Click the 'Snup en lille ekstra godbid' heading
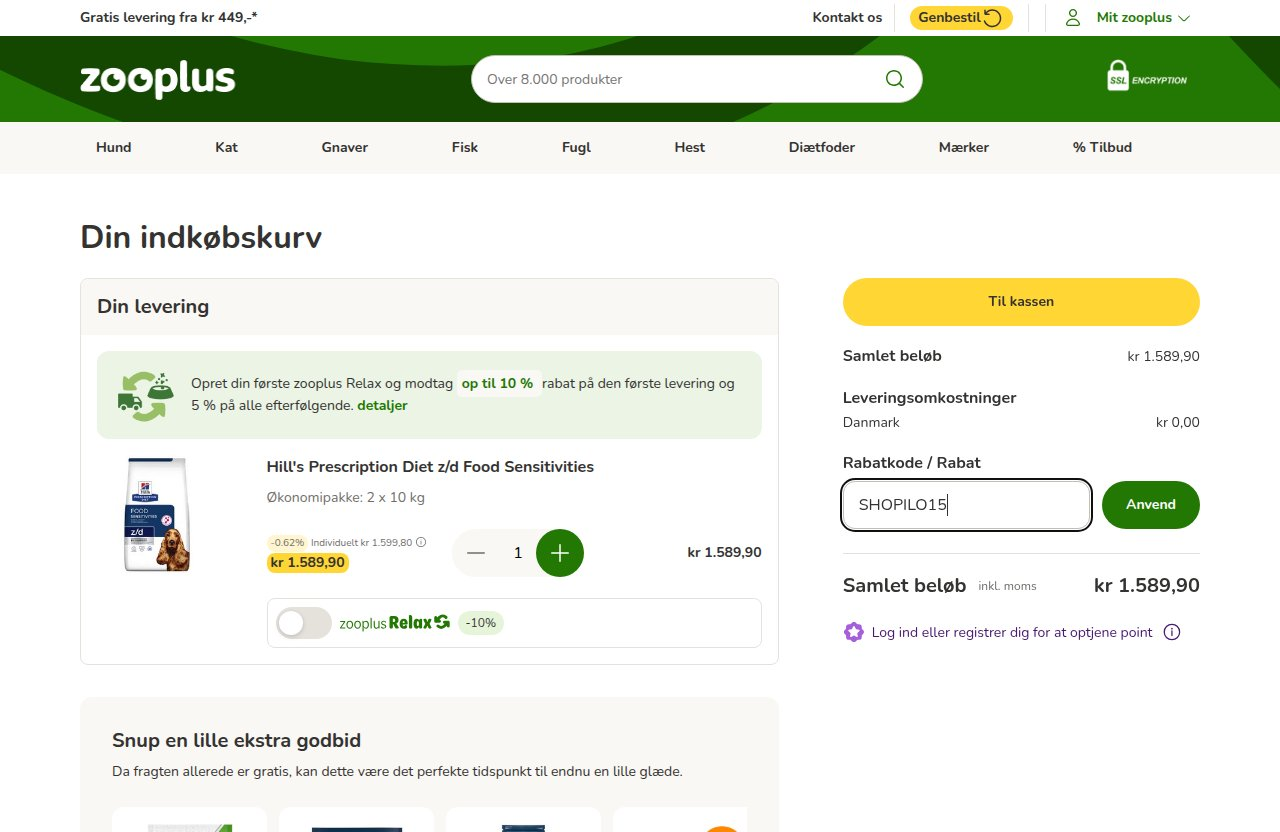The width and height of the screenshot is (1280, 832). (x=236, y=741)
